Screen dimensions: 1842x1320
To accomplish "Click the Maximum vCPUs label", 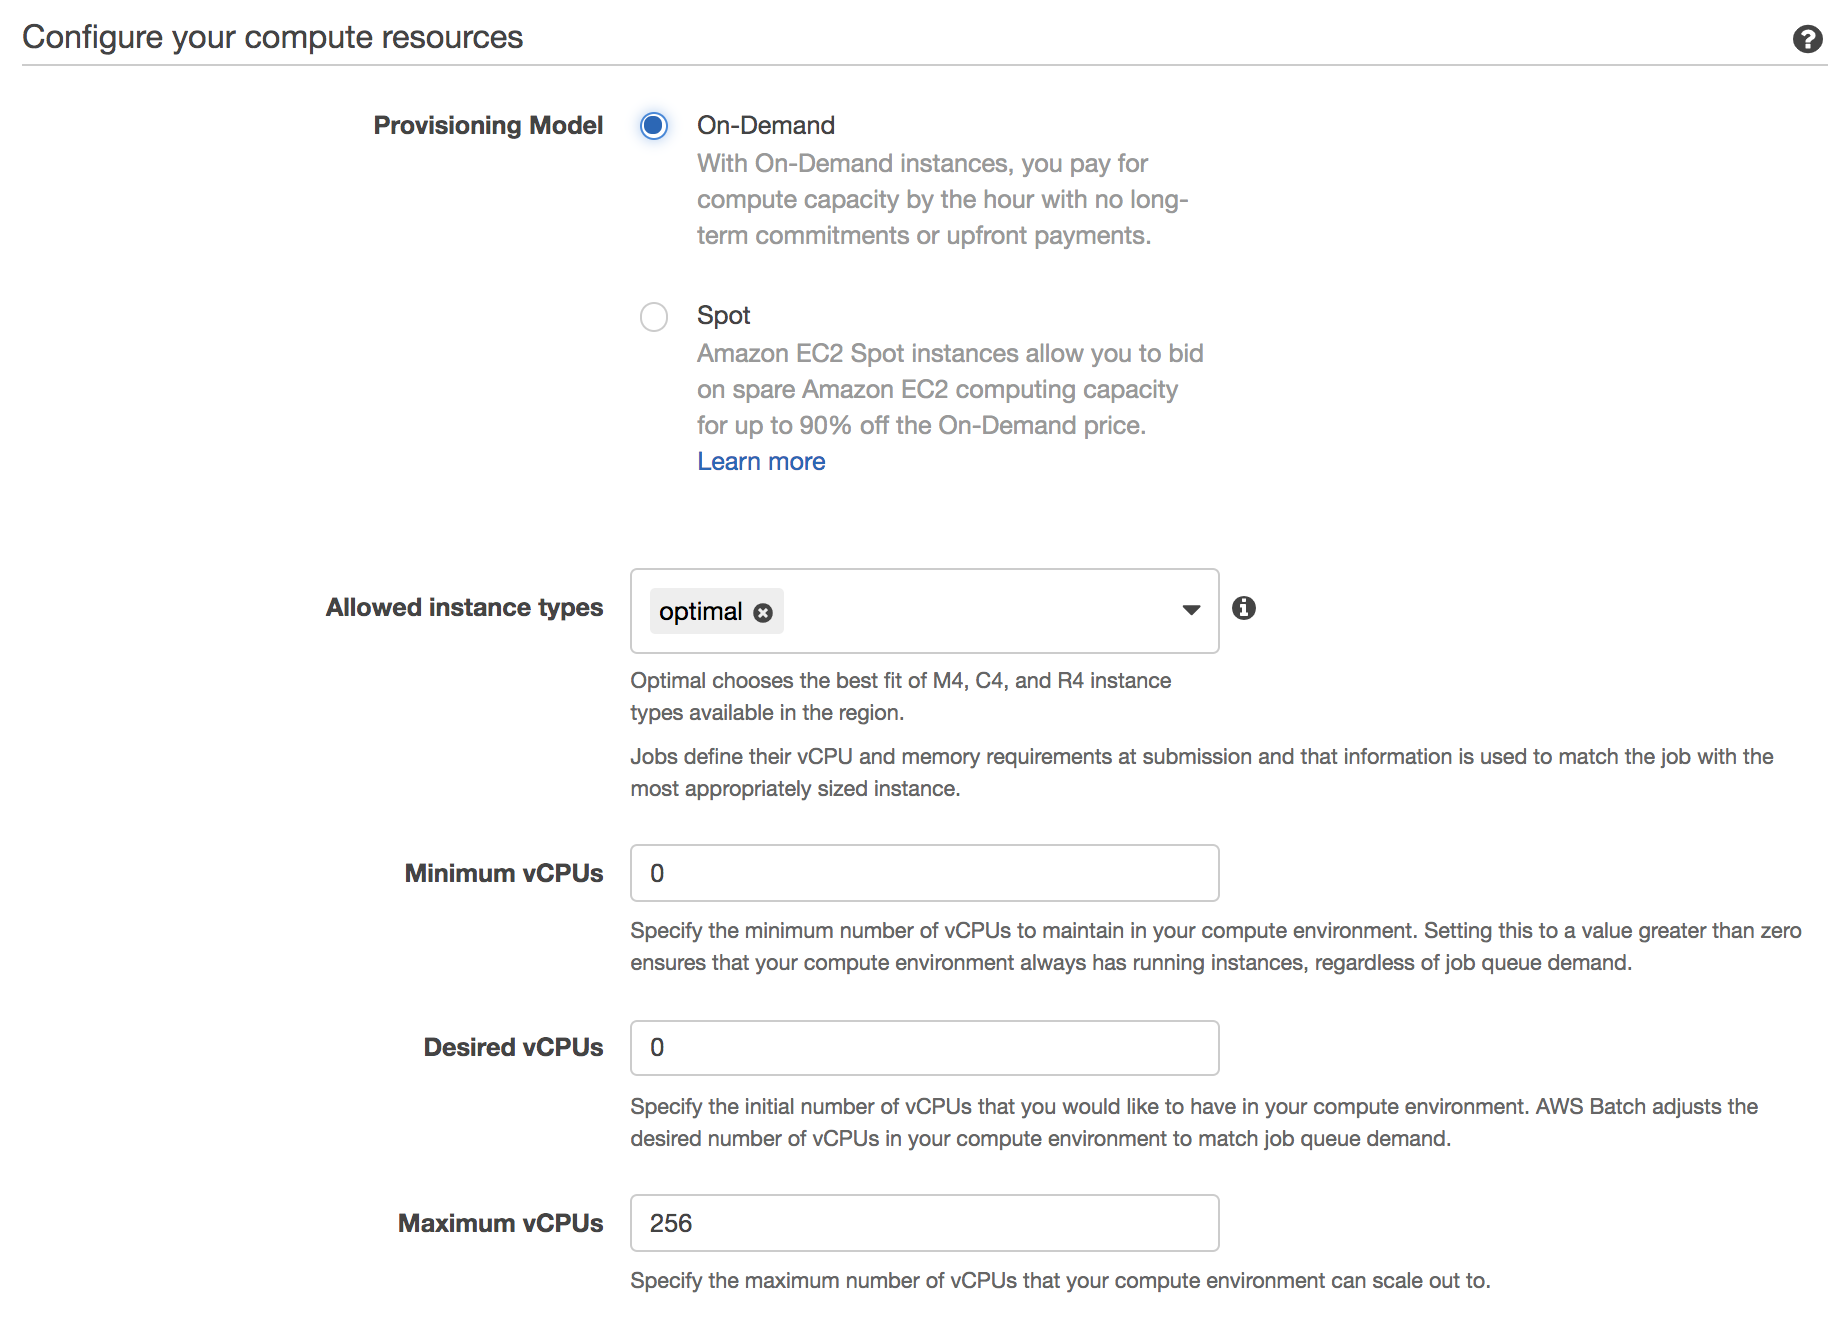I will coord(500,1223).
